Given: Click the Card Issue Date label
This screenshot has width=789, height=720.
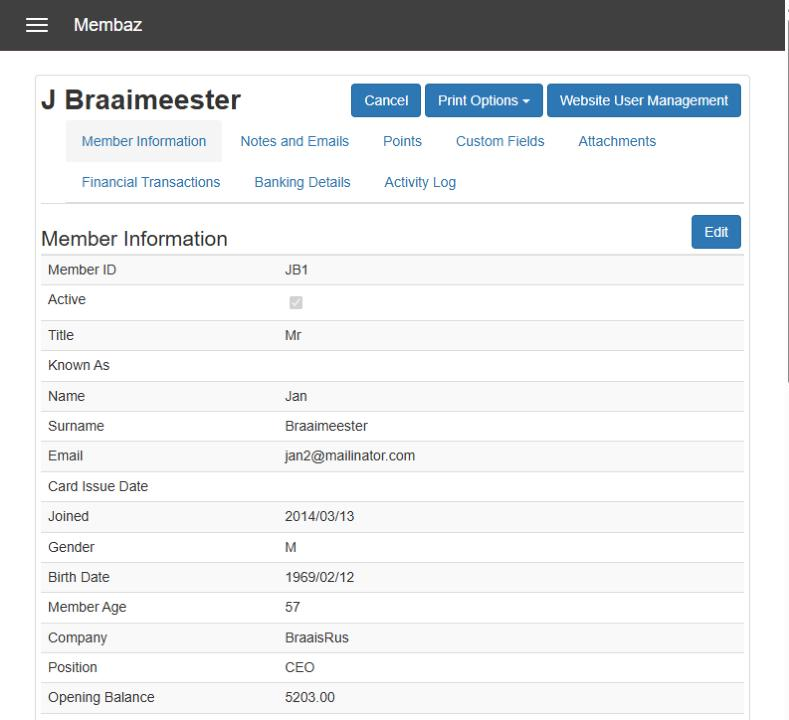Looking at the screenshot, I should pyautogui.click(x=98, y=486).
